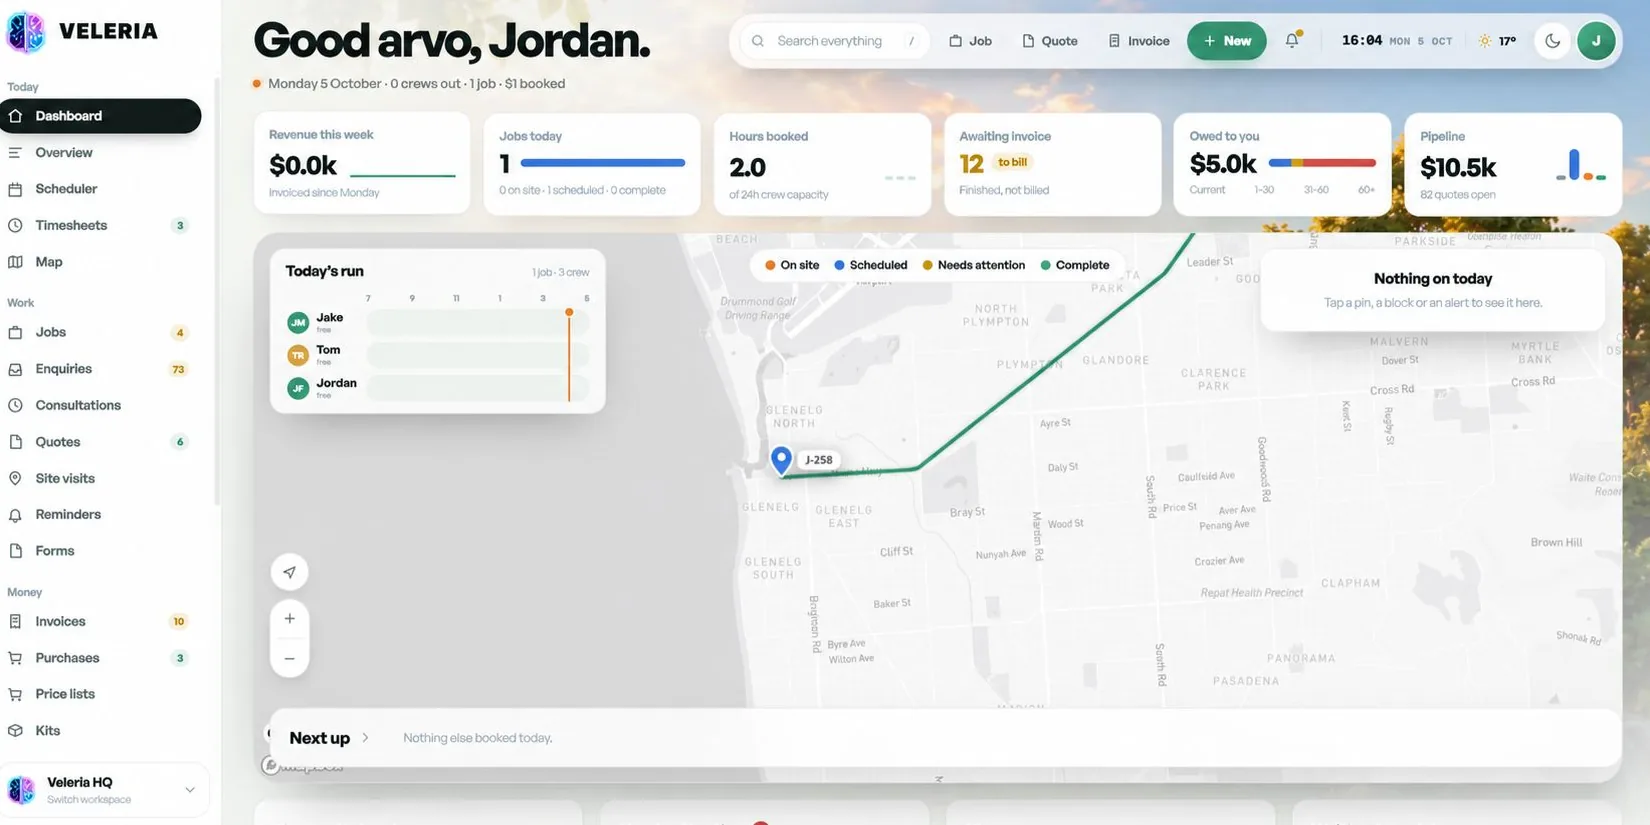Click Jordan's JF avatar in Today's run
This screenshot has height=825, width=1650.
pos(298,388)
